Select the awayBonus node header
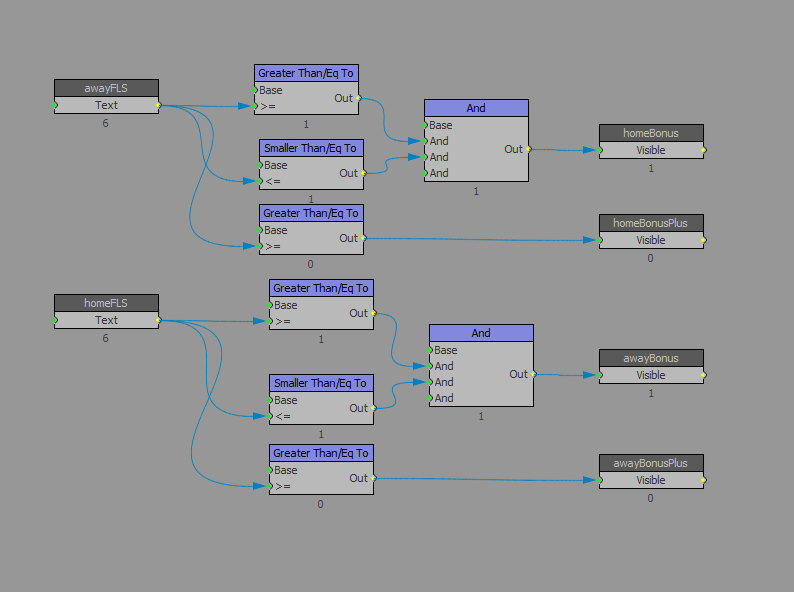Image resolution: width=794 pixels, height=592 pixels. 651,359
